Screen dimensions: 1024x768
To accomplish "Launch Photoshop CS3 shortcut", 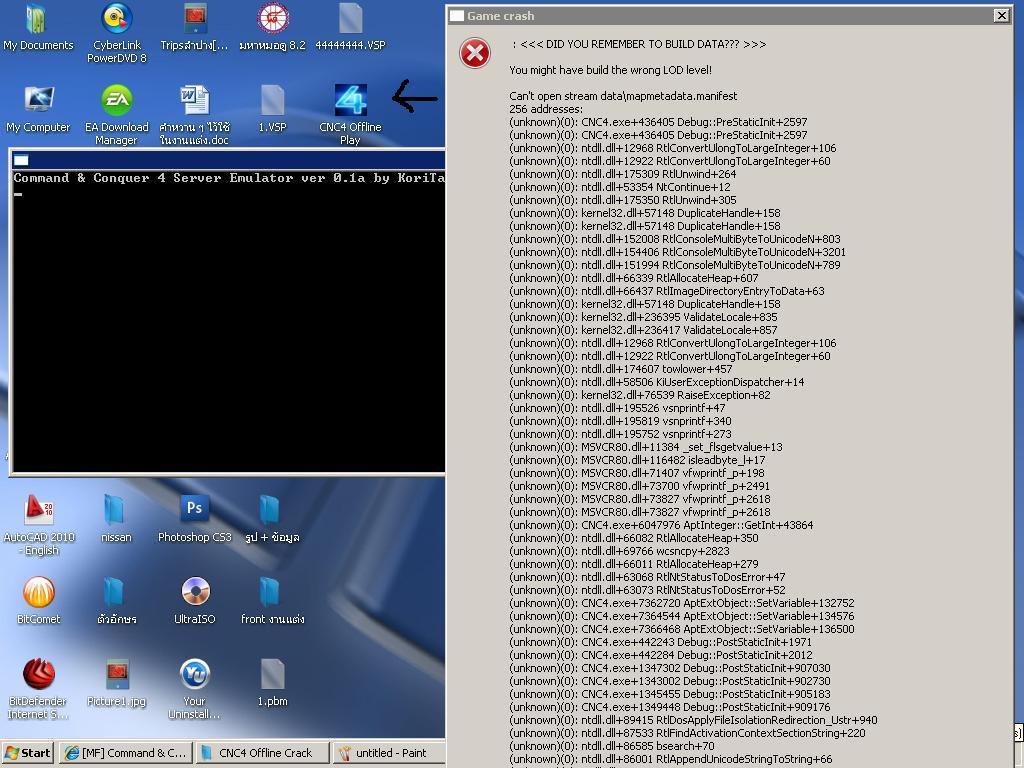I will click(x=195, y=519).
